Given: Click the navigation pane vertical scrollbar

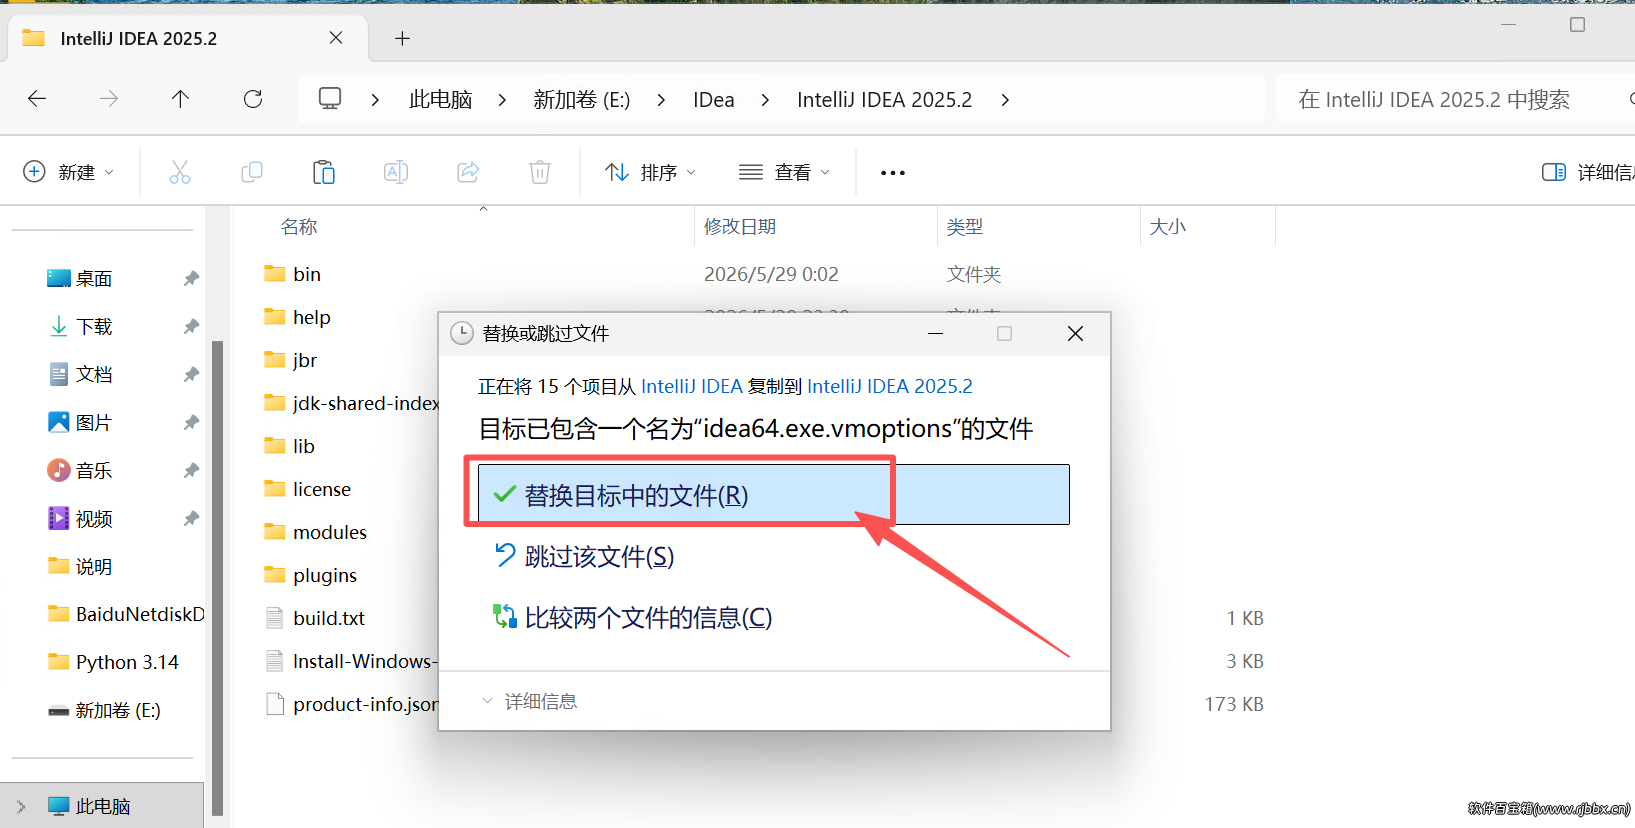Looking at the screenshot, I should click(217, 578).
